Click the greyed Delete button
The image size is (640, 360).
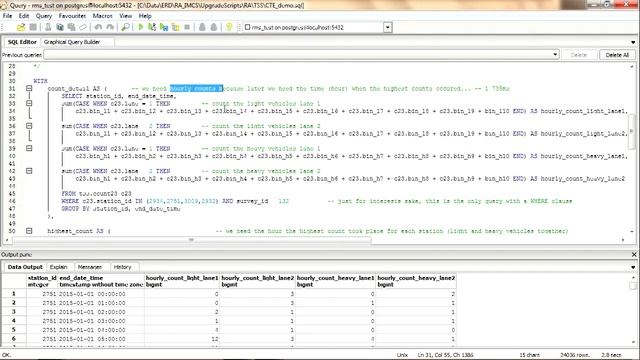tap(578, 55)
